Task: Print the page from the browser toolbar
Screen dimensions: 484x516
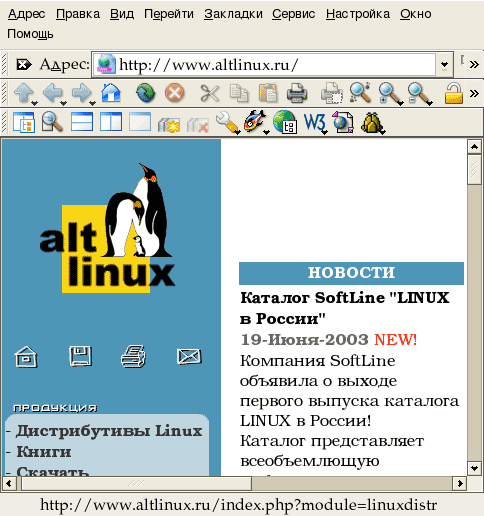Action: point(297,93)
